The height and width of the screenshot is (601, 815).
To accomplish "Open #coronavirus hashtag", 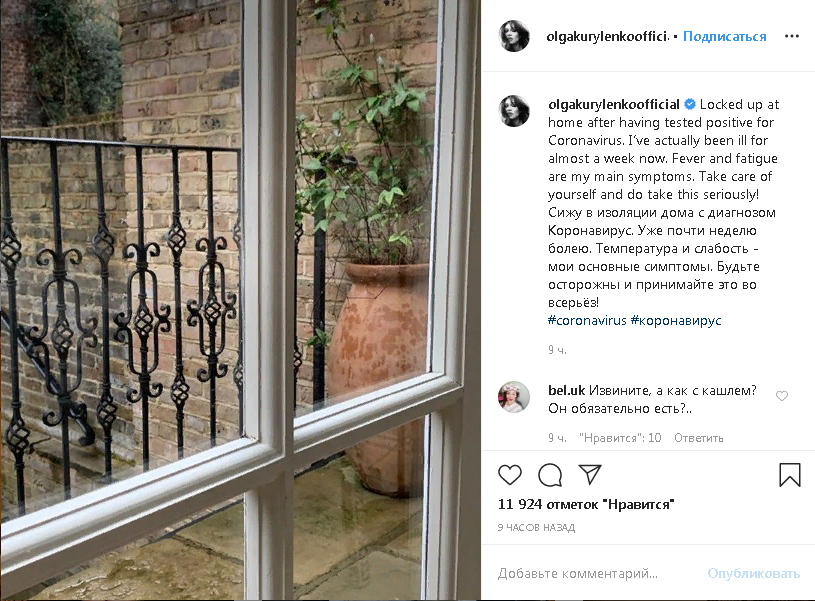I will 587,320.
